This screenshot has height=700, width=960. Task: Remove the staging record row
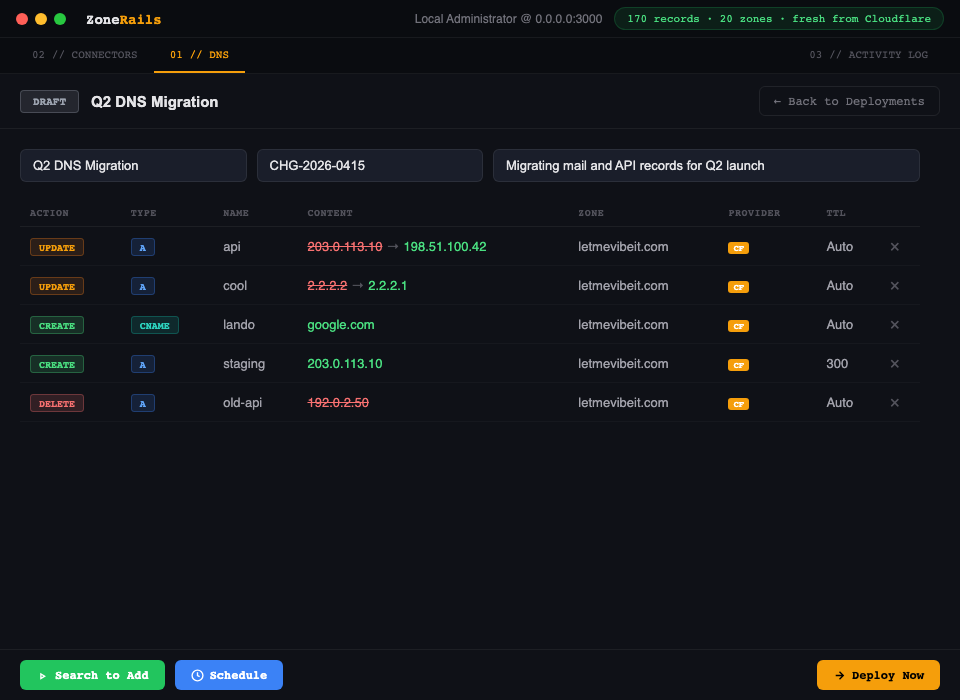point(894,364)
